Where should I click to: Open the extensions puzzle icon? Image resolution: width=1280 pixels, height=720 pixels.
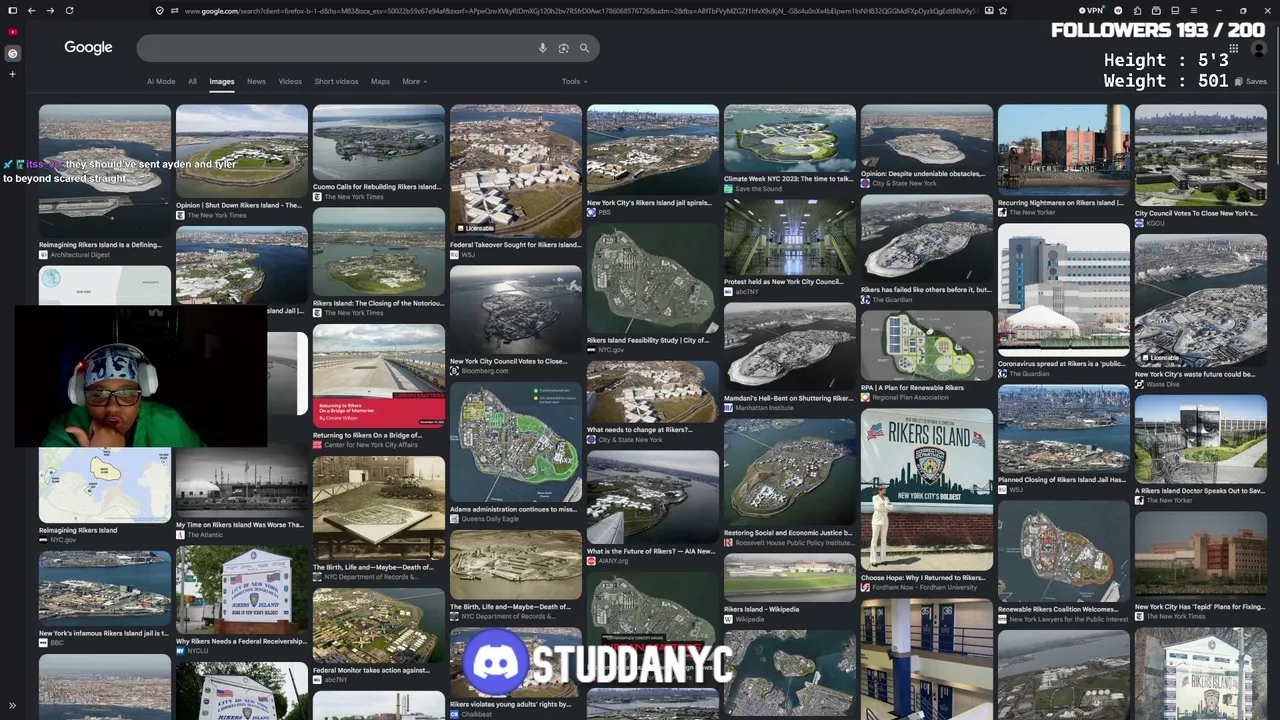point(1138,10)
